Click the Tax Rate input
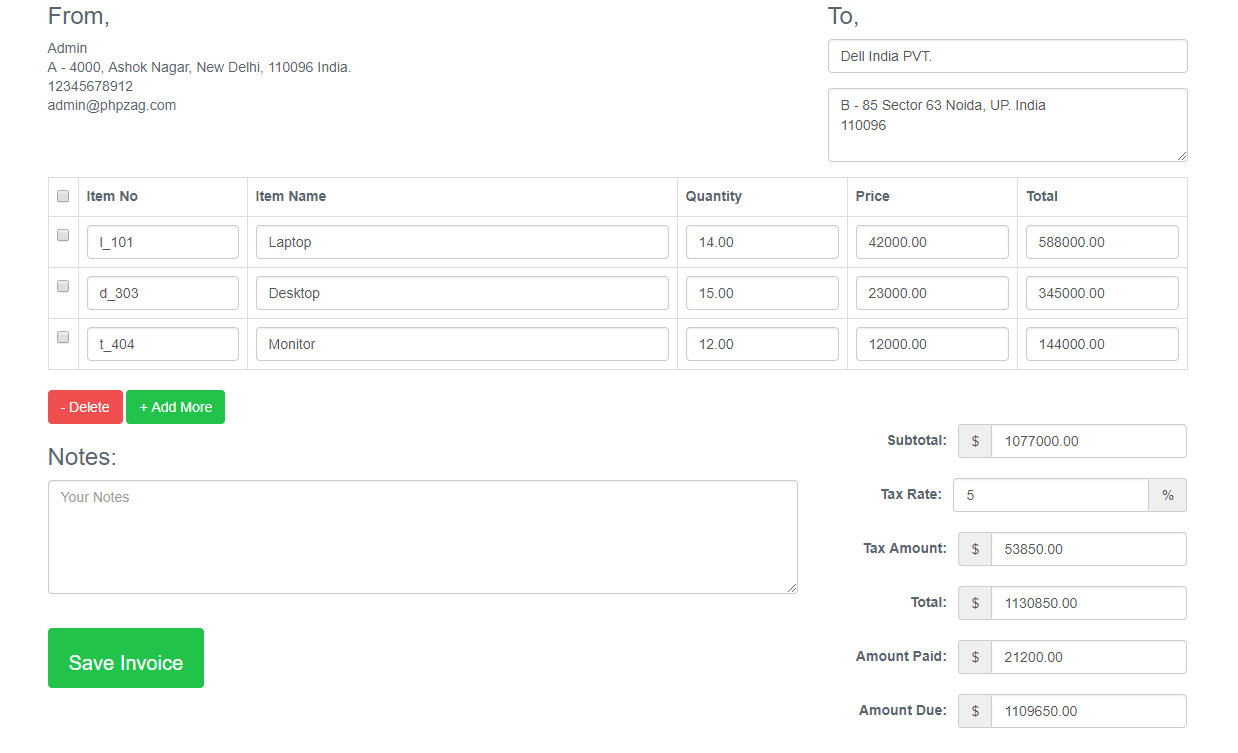 (x=1050, y=494)
